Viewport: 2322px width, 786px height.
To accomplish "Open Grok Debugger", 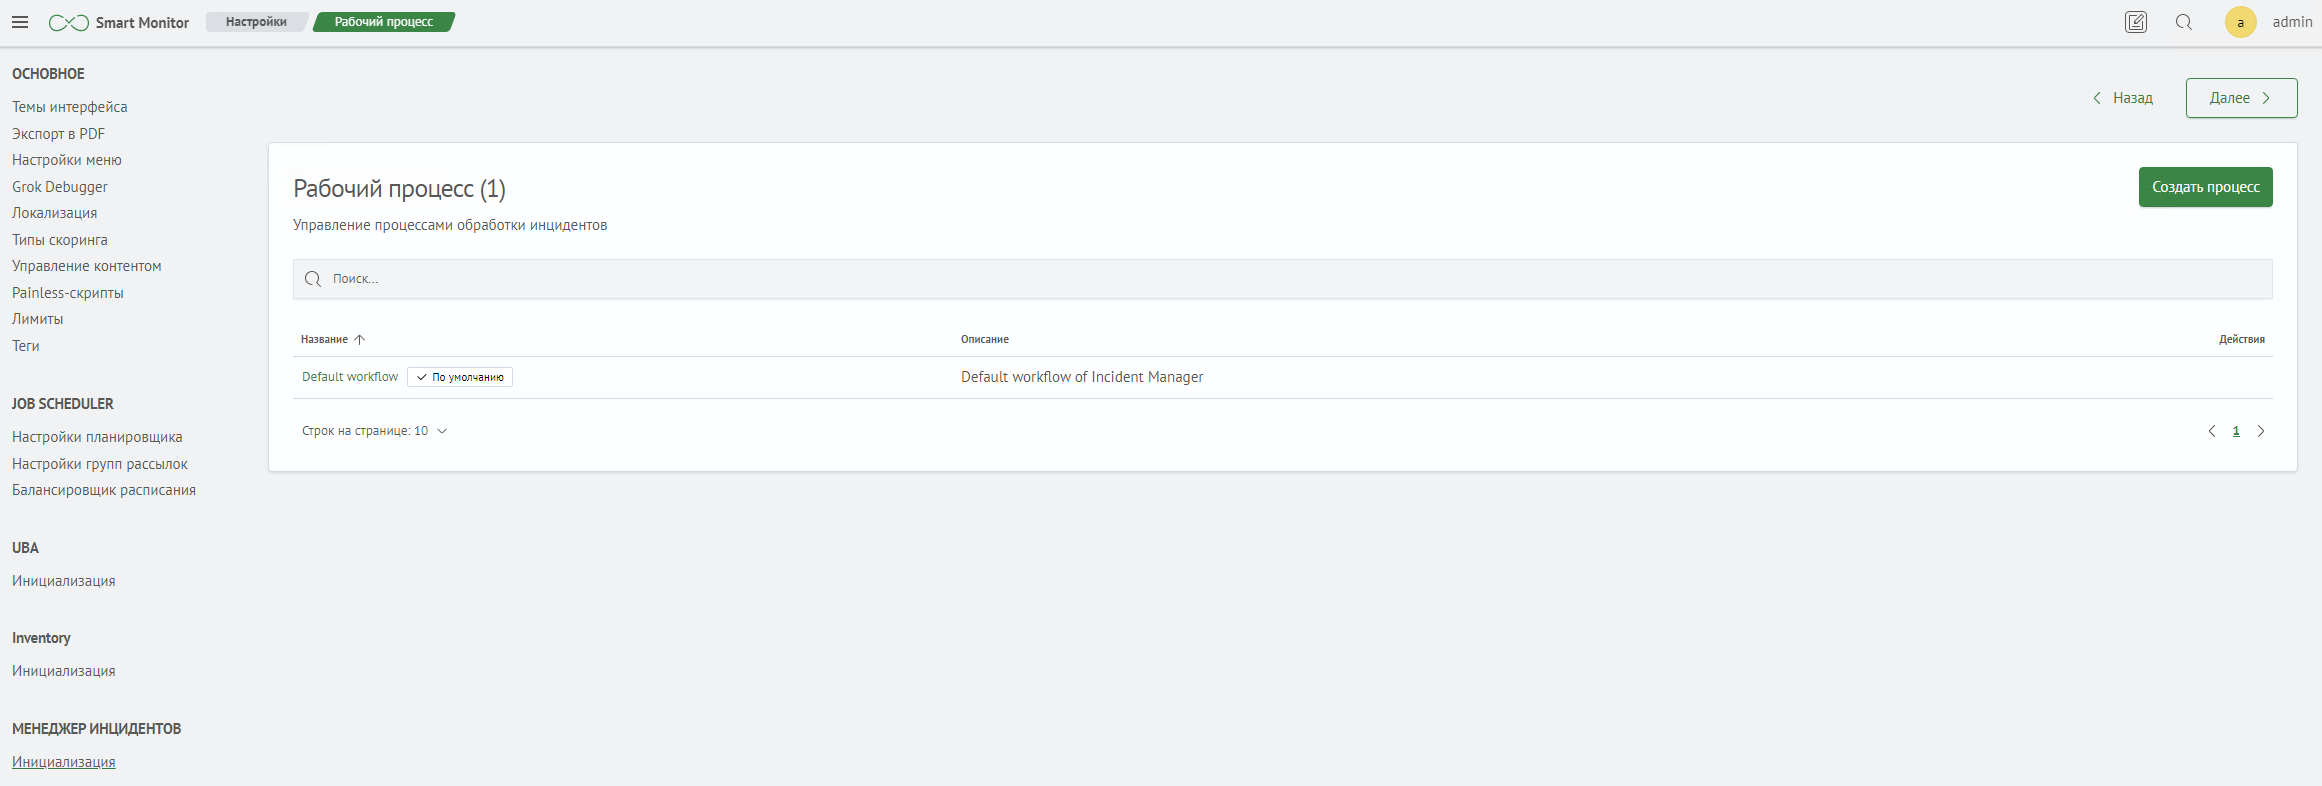I will tap(60, 187).
